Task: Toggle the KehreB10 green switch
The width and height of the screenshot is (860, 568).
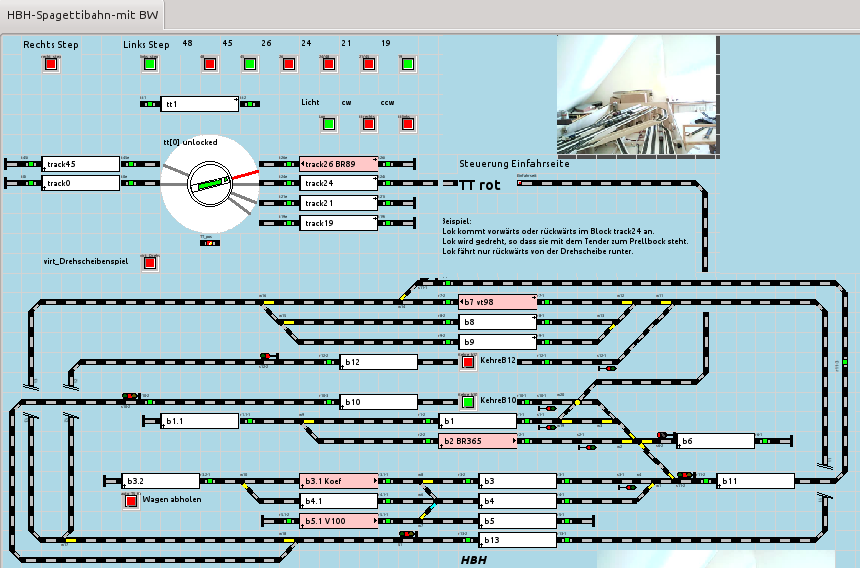Action: click(x=467, y=402)
